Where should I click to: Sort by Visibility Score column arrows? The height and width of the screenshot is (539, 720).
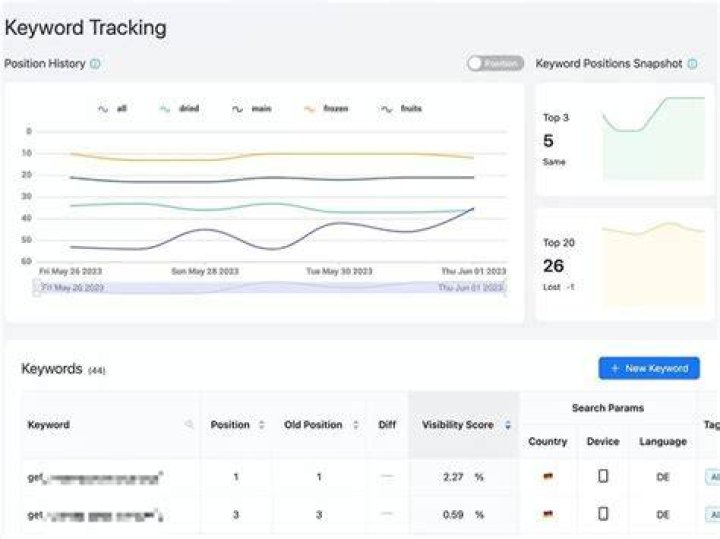point(507,425)
